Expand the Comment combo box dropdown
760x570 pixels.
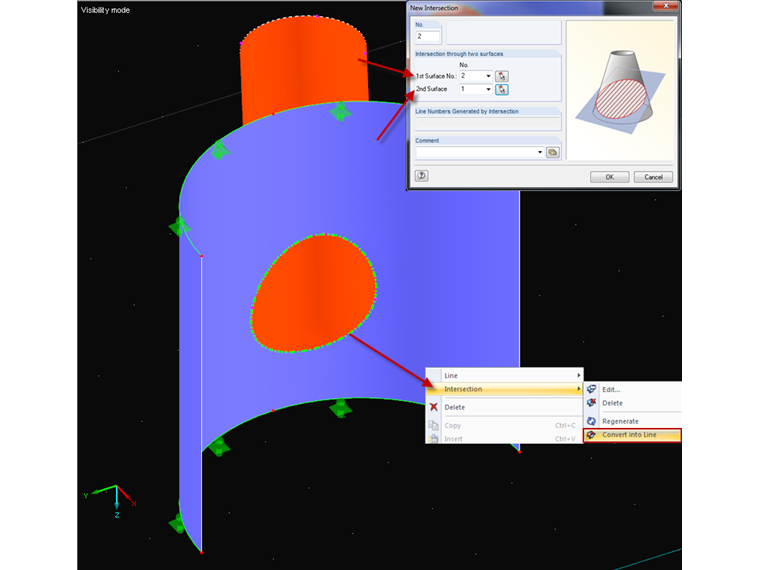540,152
